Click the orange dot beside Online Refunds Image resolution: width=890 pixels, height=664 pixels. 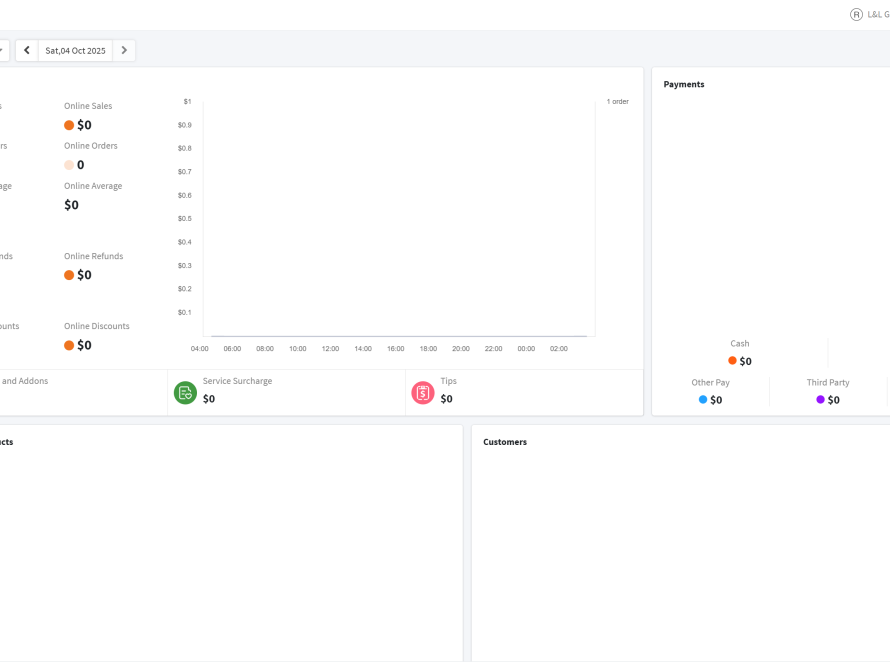click(69, 275)
